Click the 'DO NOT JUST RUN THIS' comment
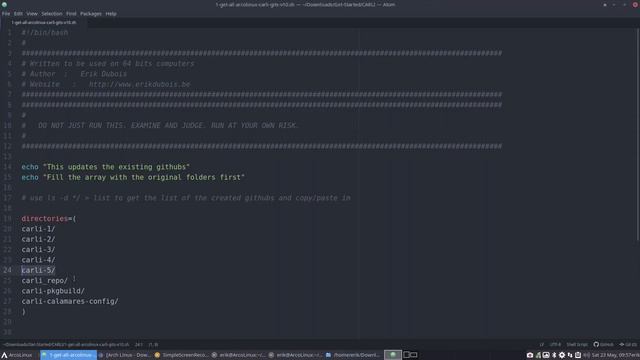640x360 pixels. (x=160, y=126)
